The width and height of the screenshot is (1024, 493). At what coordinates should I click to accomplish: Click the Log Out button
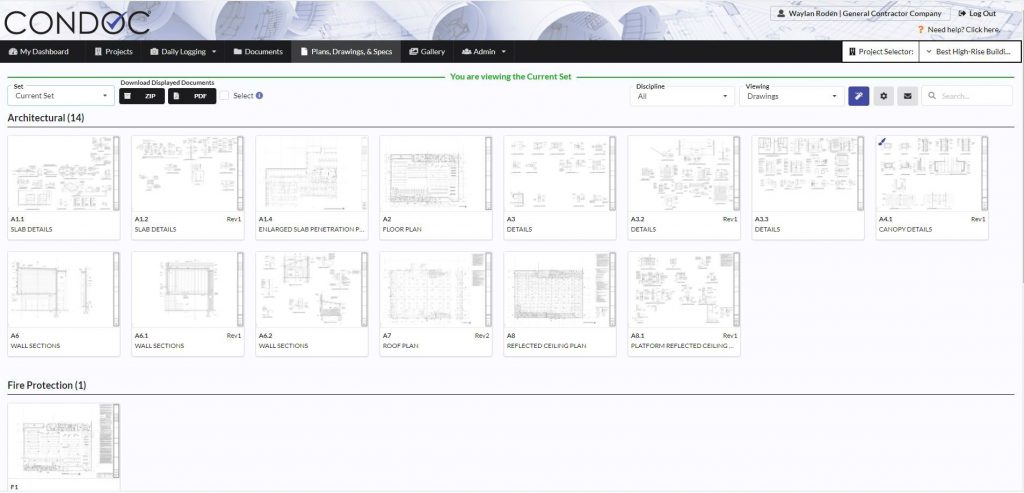[x=977, y=13]
